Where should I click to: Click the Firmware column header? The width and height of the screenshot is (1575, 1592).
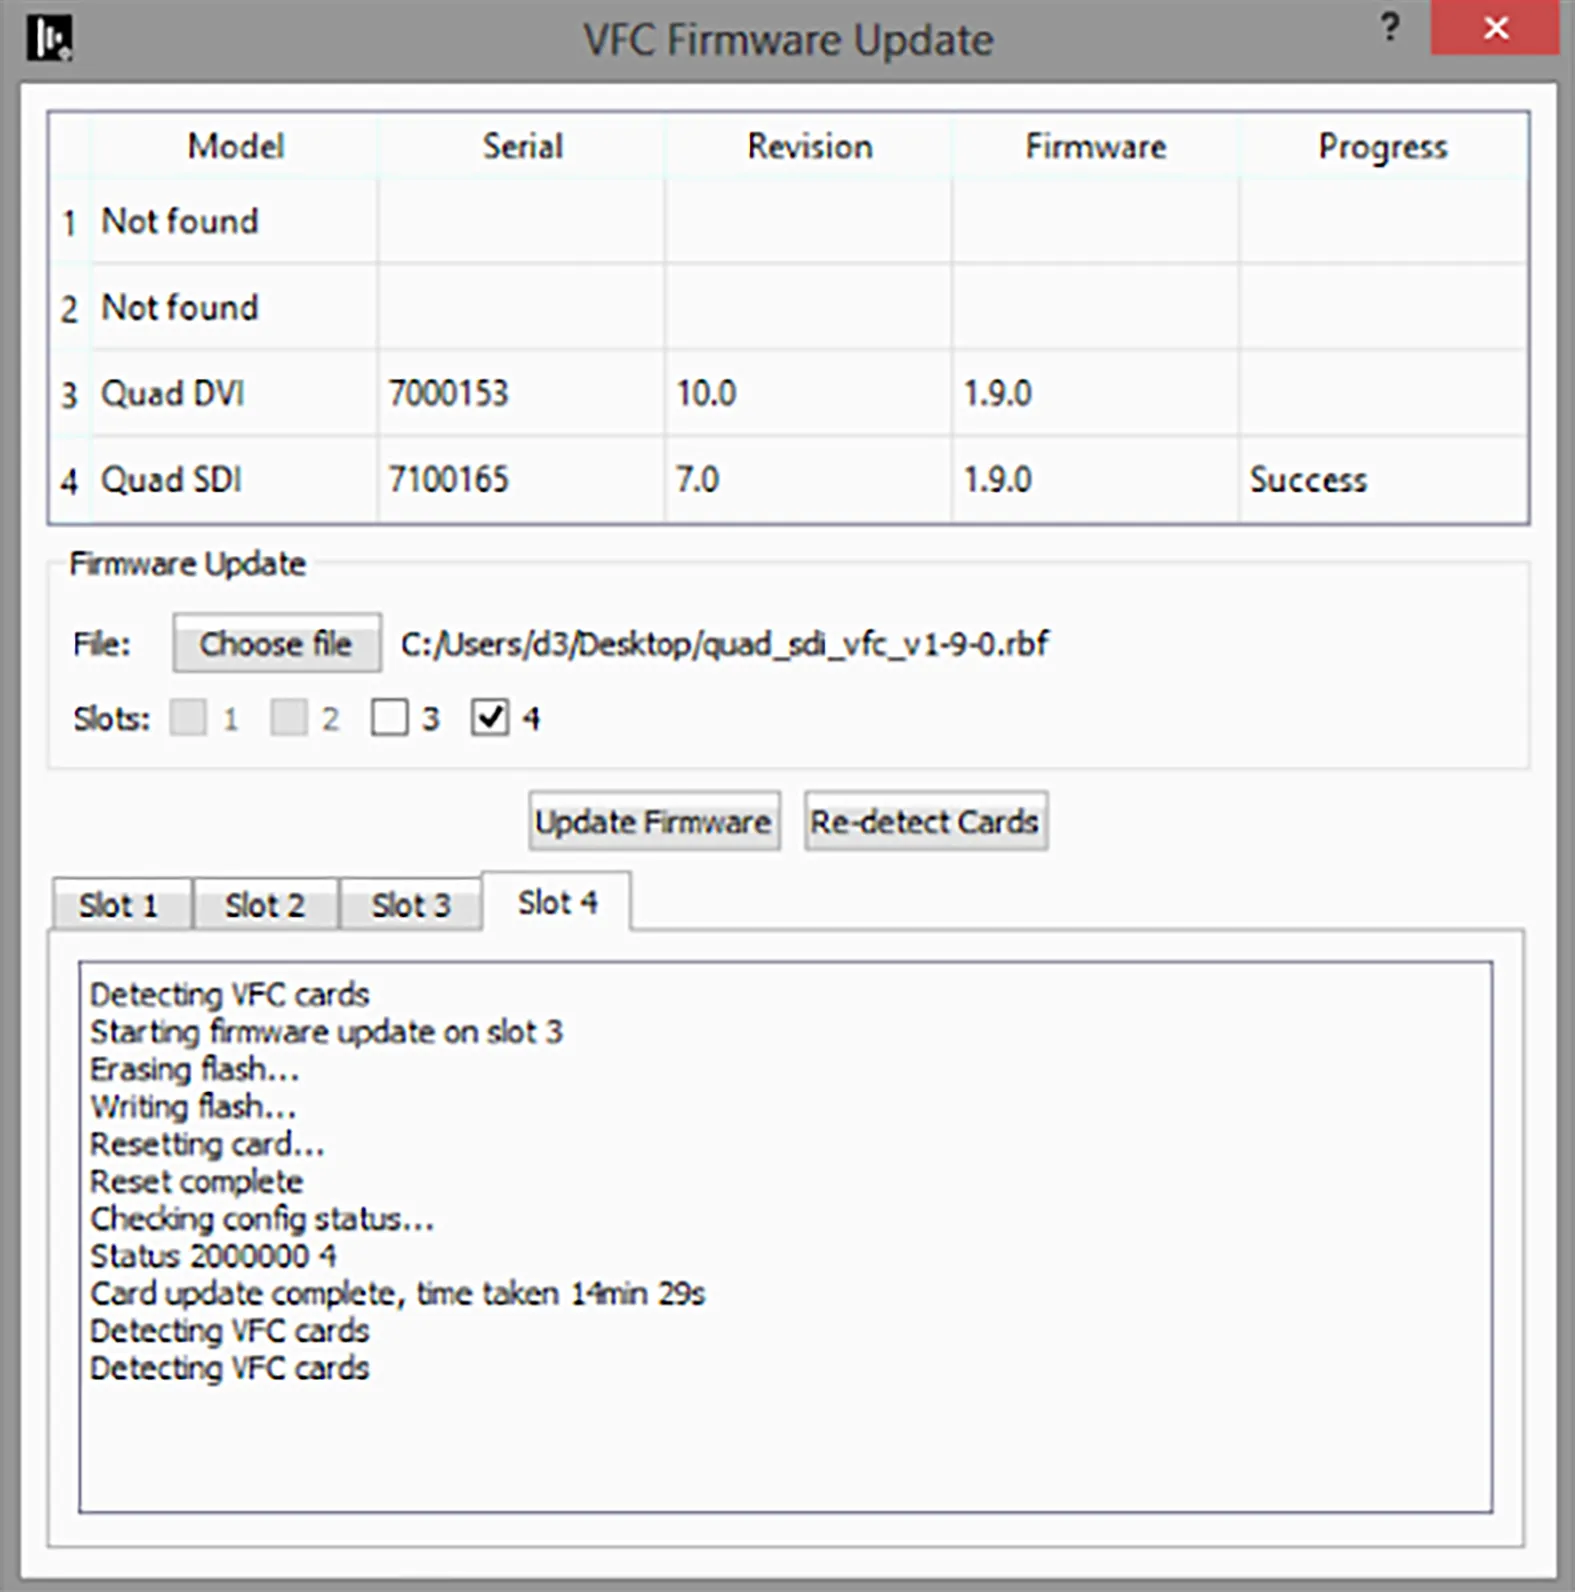tap(1095, 147)
